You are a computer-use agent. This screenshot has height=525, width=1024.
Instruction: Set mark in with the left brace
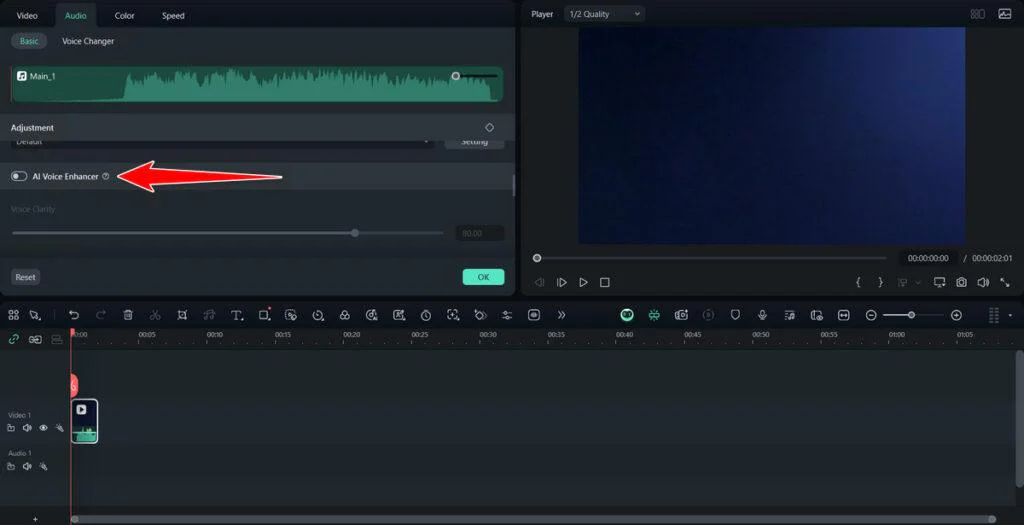(x=858, y=282)
